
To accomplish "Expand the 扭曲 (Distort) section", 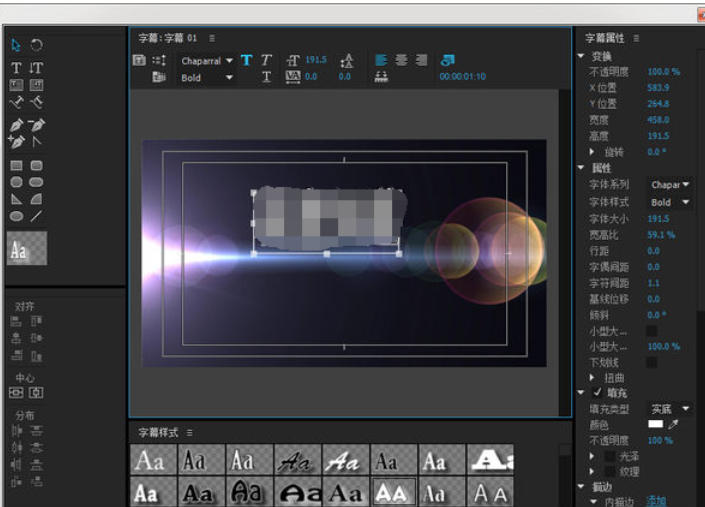I will click(x=593, y=378).
